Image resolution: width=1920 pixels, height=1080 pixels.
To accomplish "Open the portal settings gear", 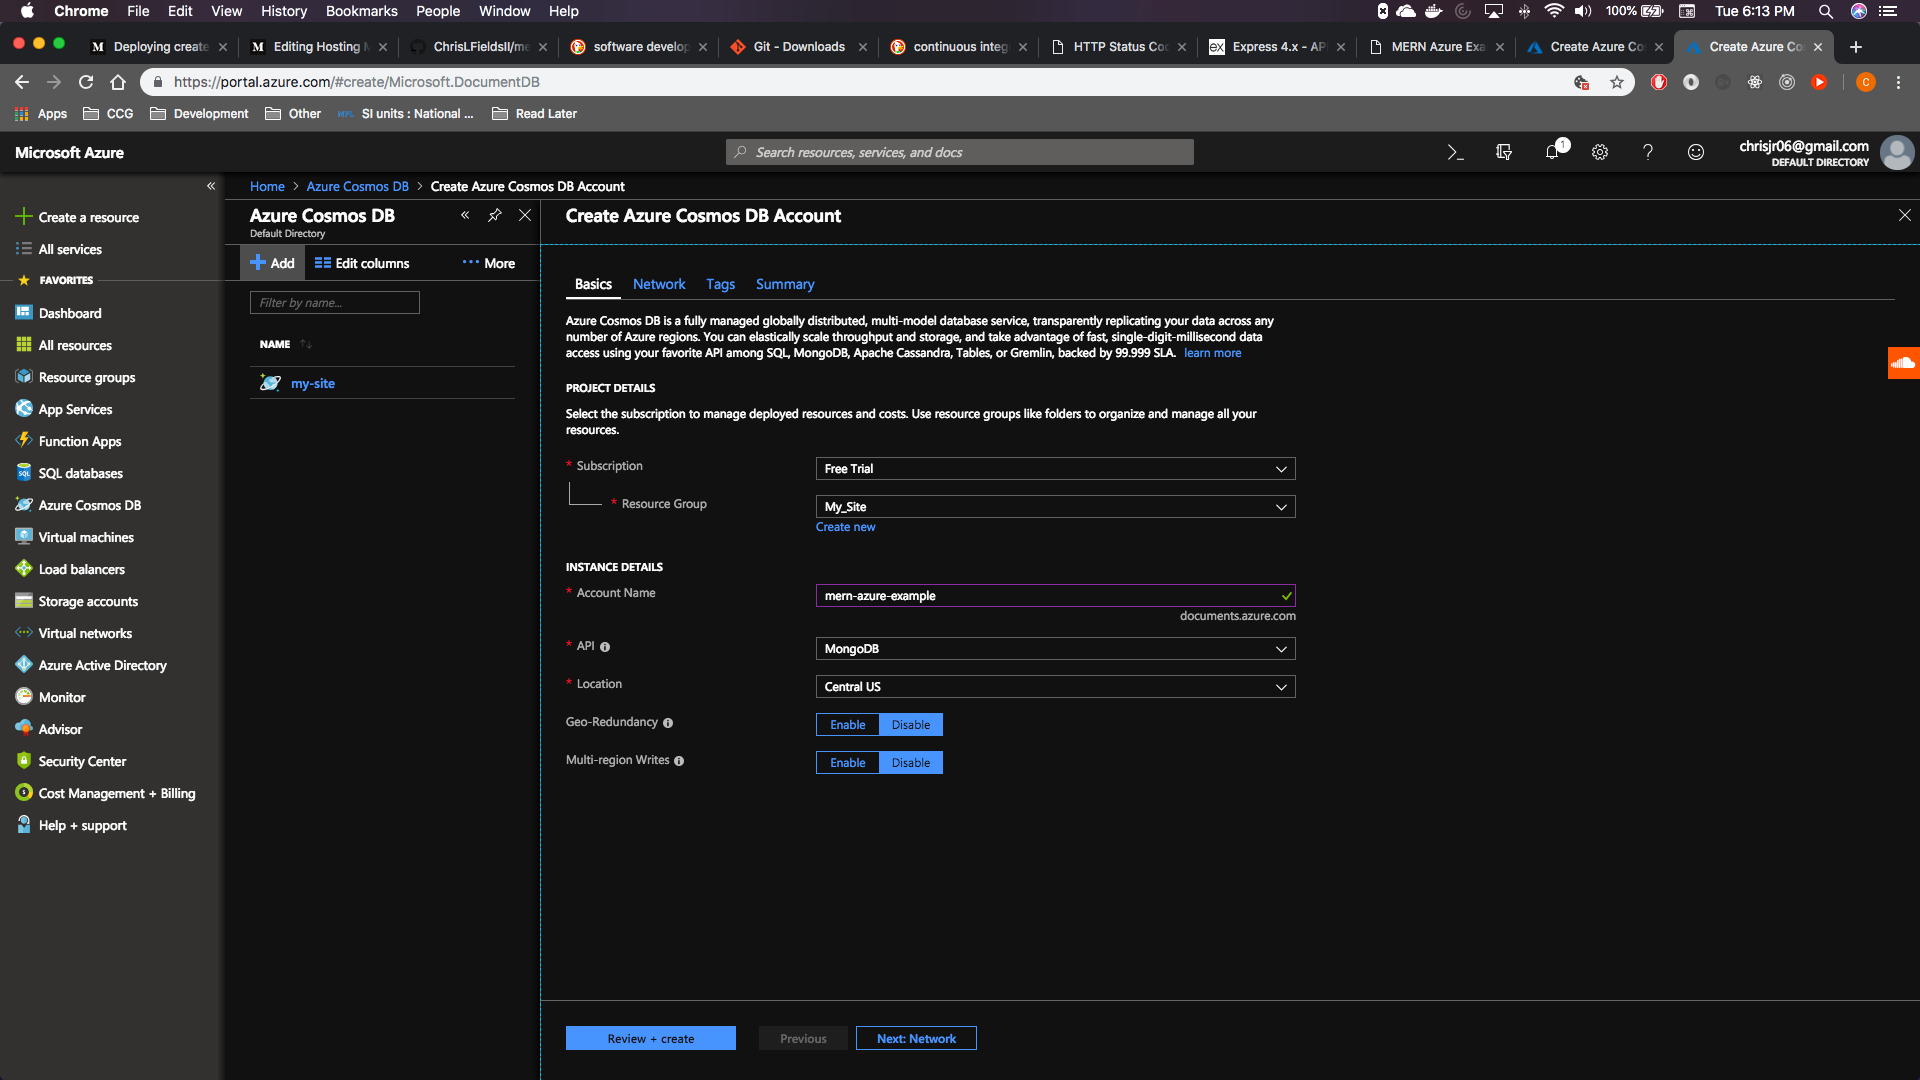I will [x=1599, y=152].
